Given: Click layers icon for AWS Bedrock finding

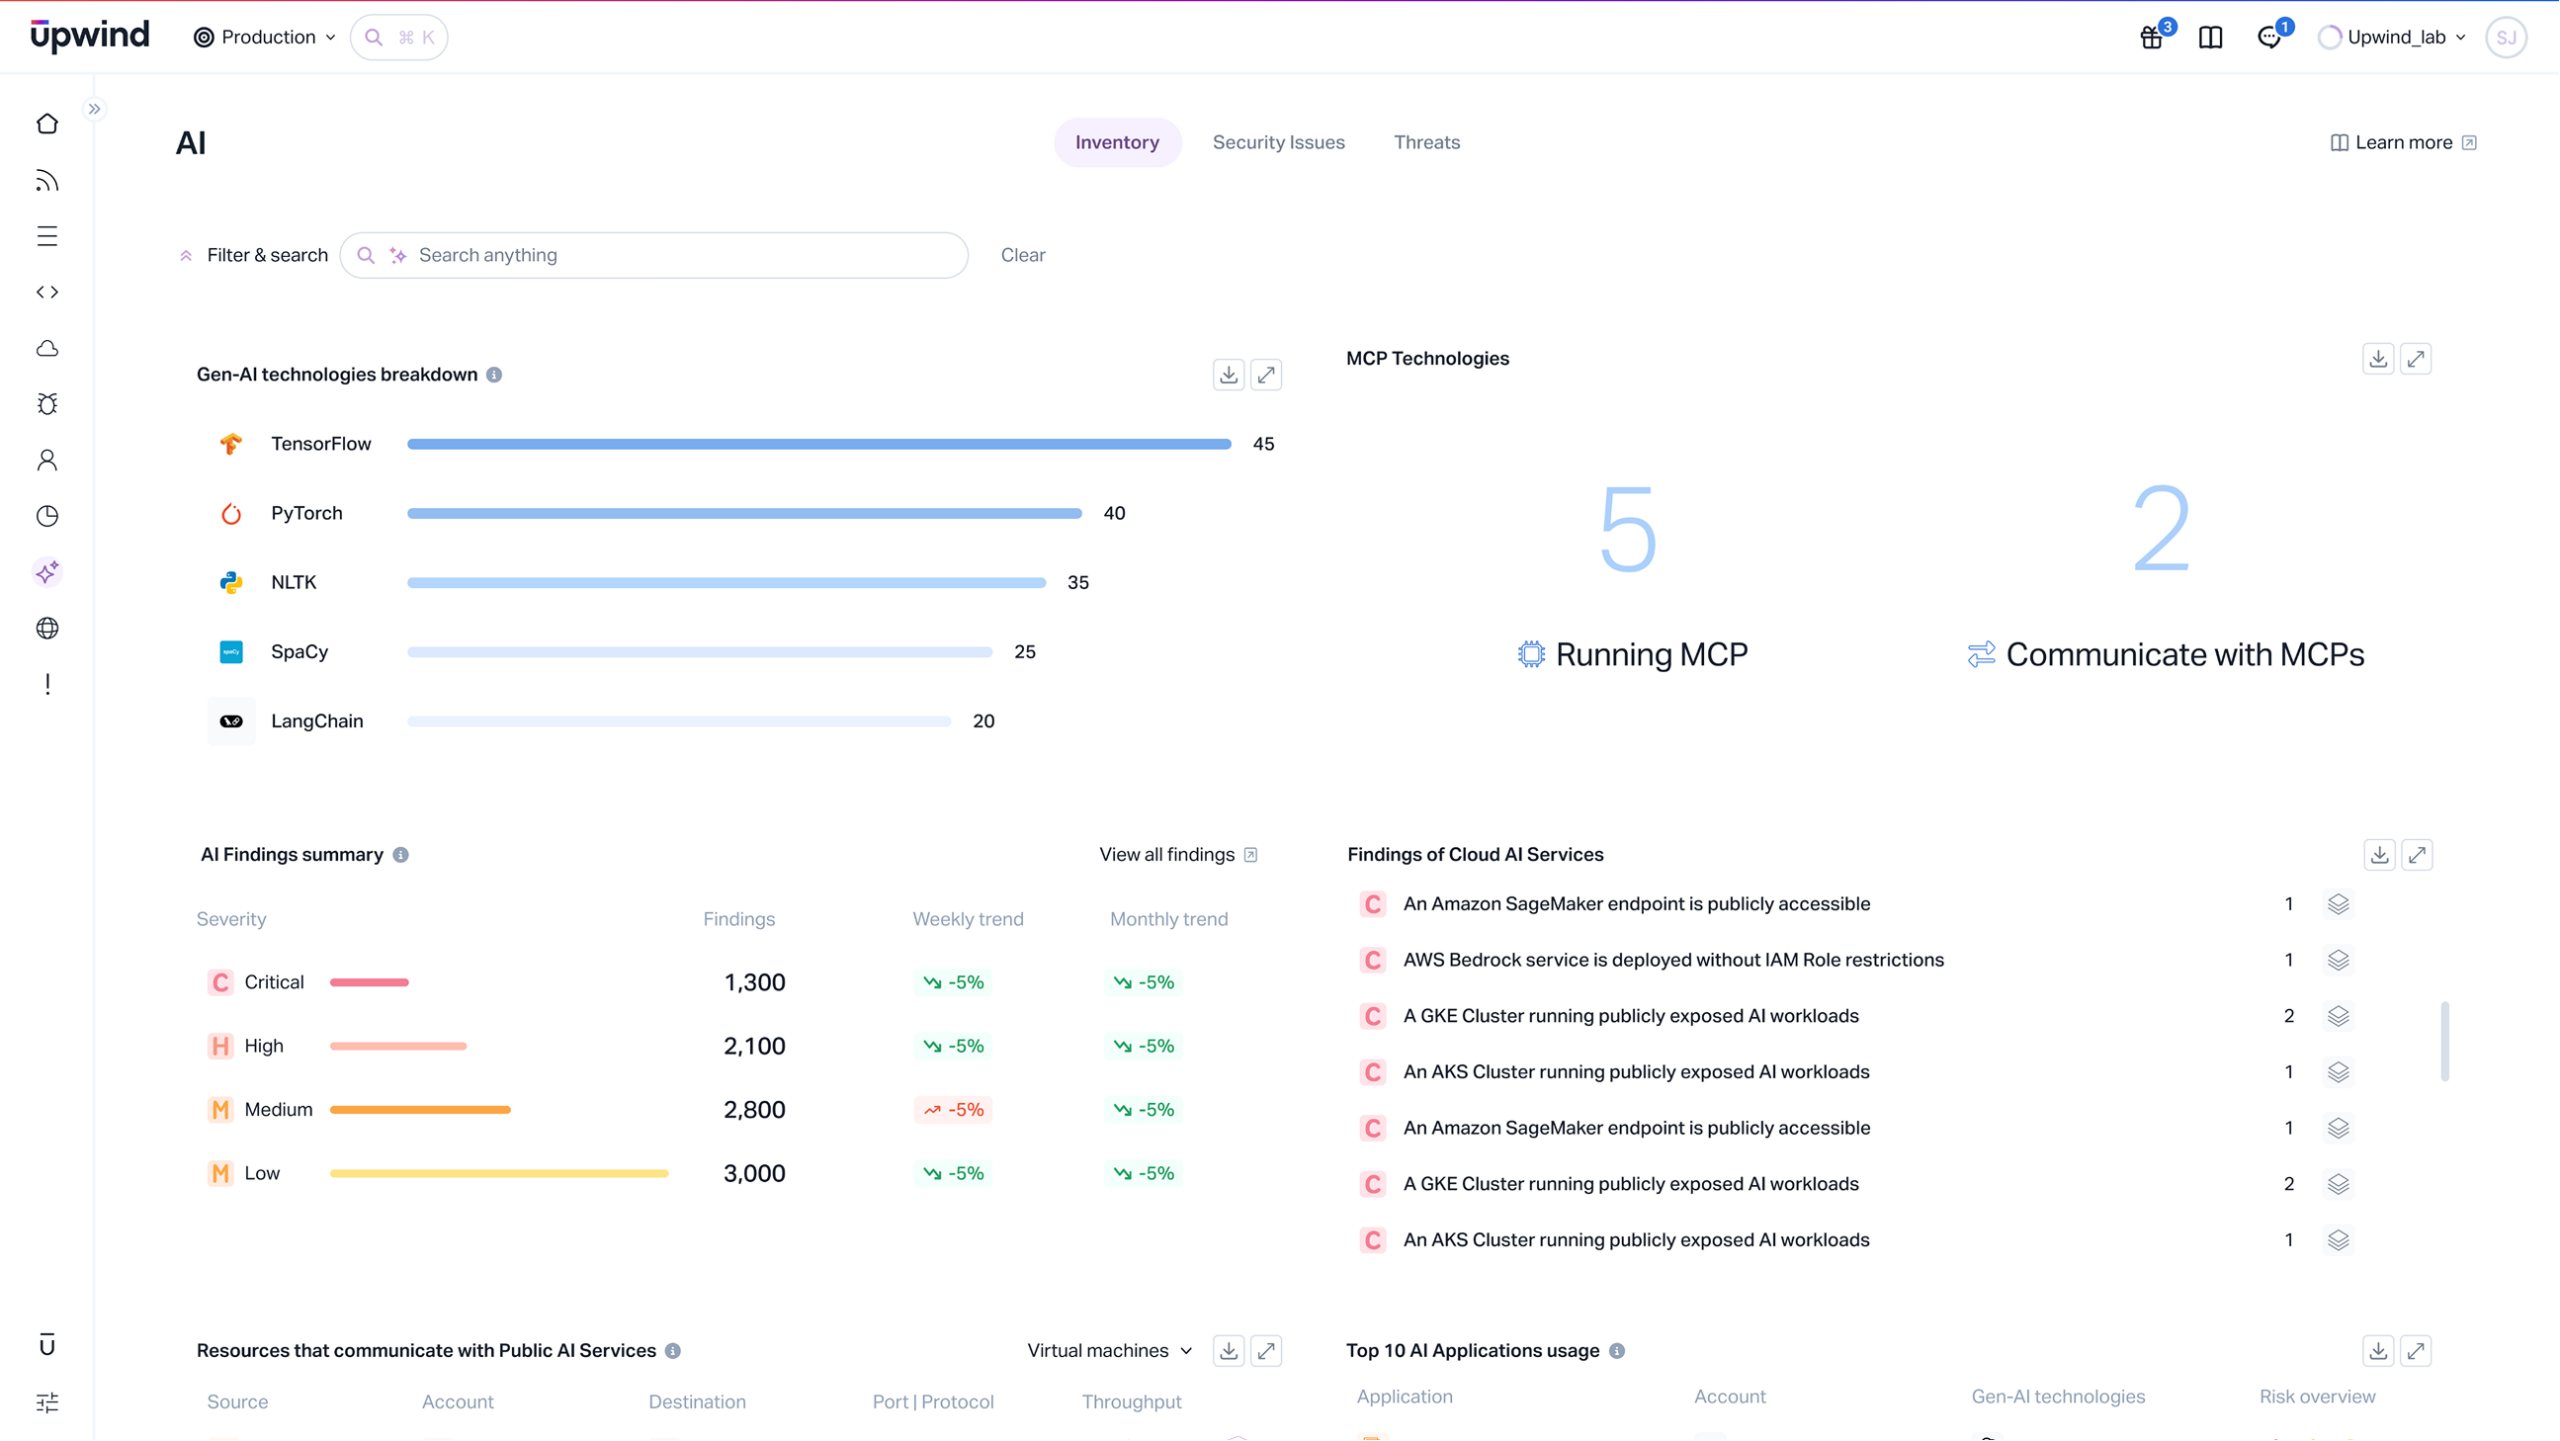Looking at the screenshot, I should click(x=2338, y=960).
